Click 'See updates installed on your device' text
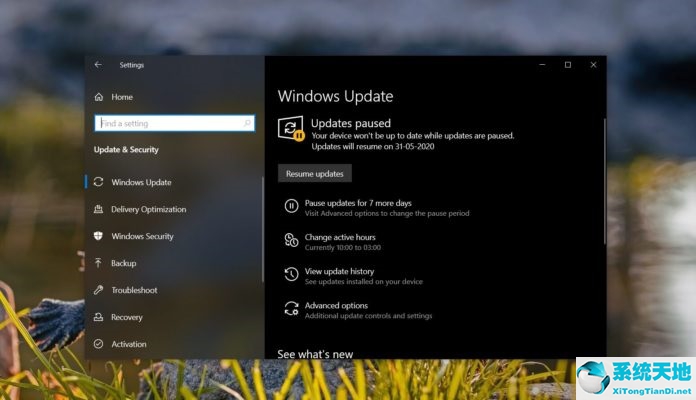Image resolution: width=696 pixels, height=400 pixels. 364,281
